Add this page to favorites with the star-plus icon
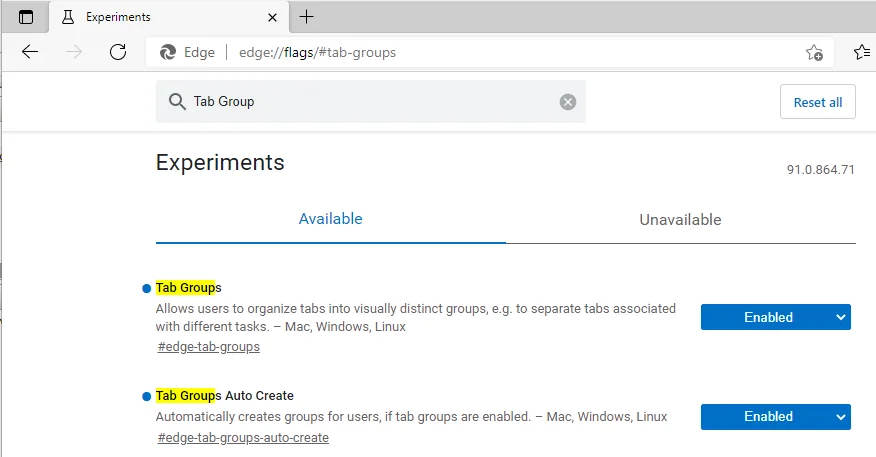876x457 pixels. 814,53
